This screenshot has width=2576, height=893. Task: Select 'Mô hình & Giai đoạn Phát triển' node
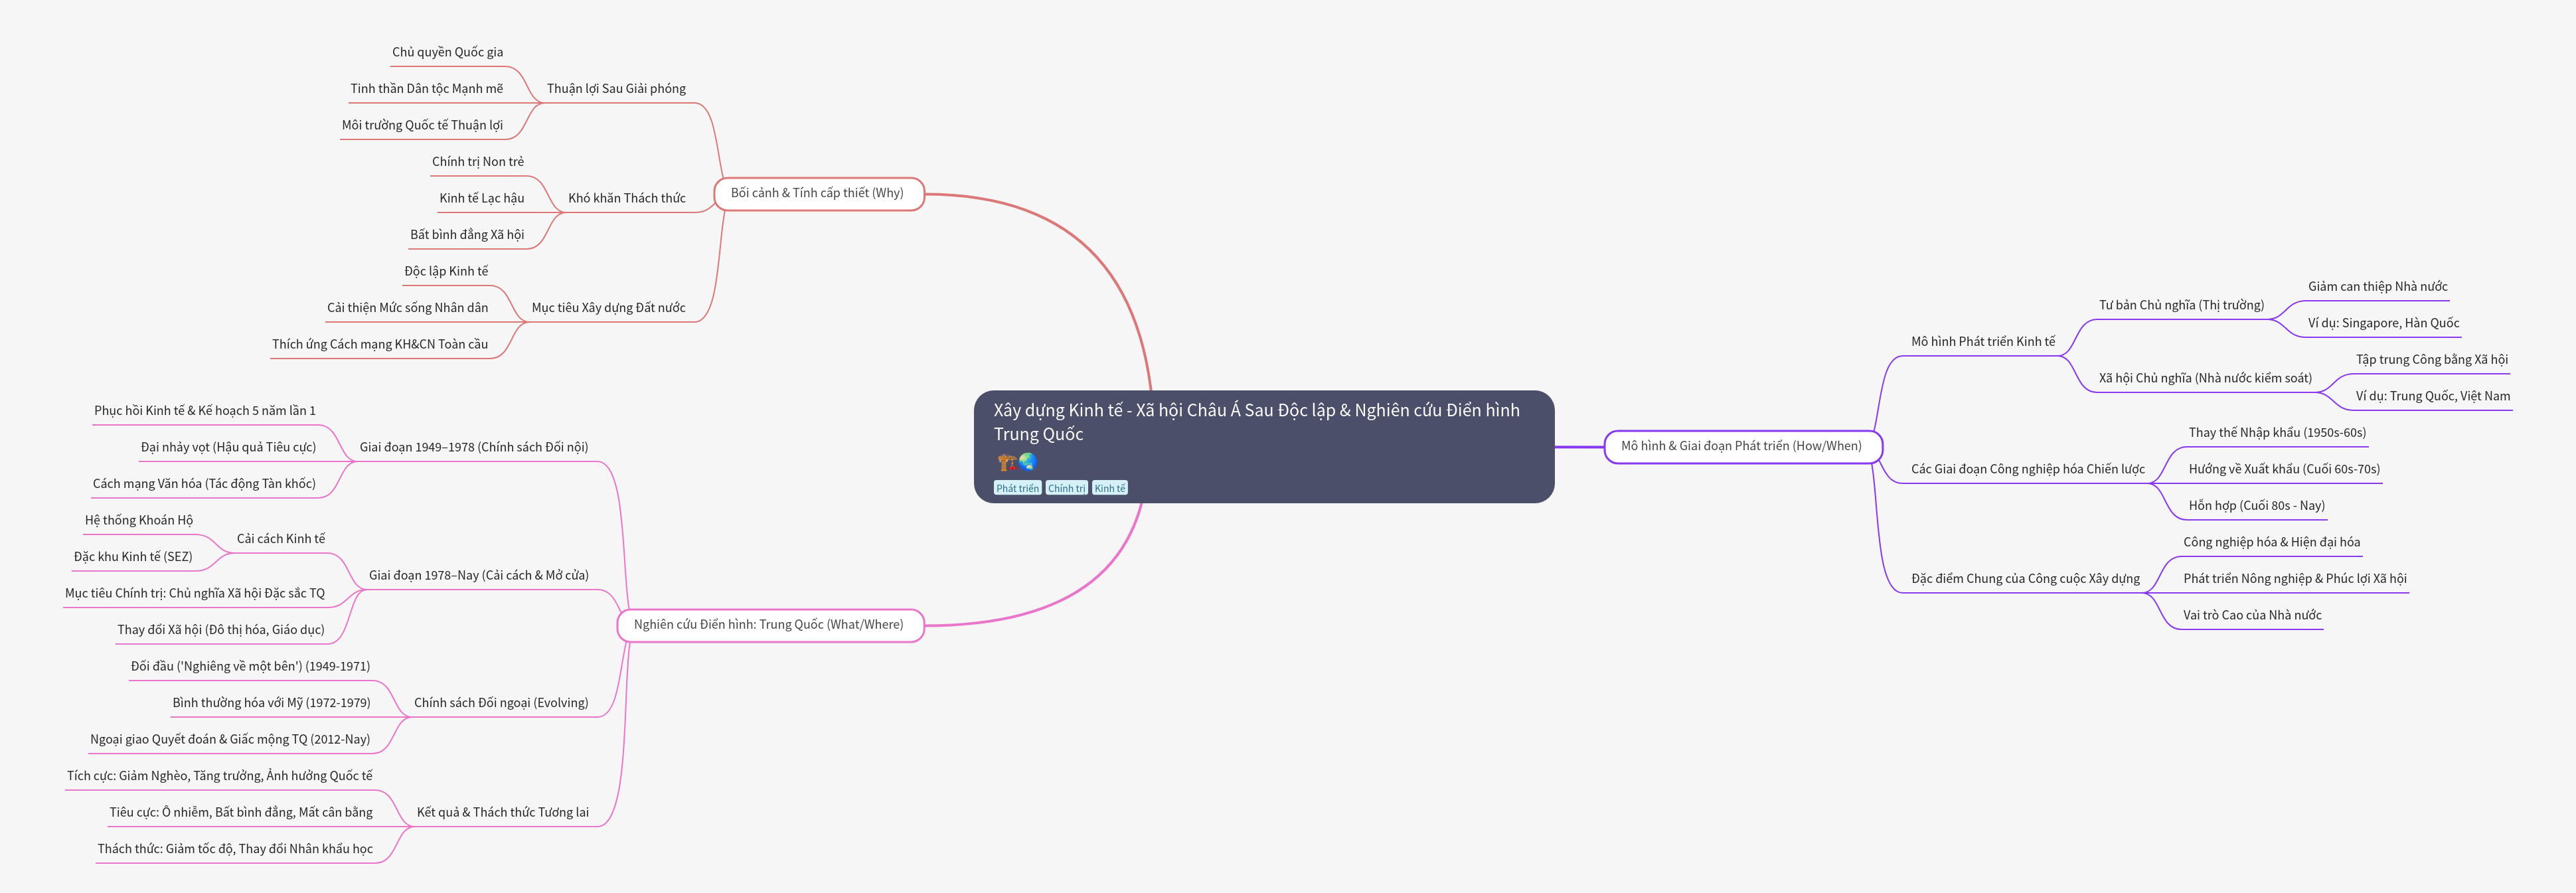(1741, 446)
